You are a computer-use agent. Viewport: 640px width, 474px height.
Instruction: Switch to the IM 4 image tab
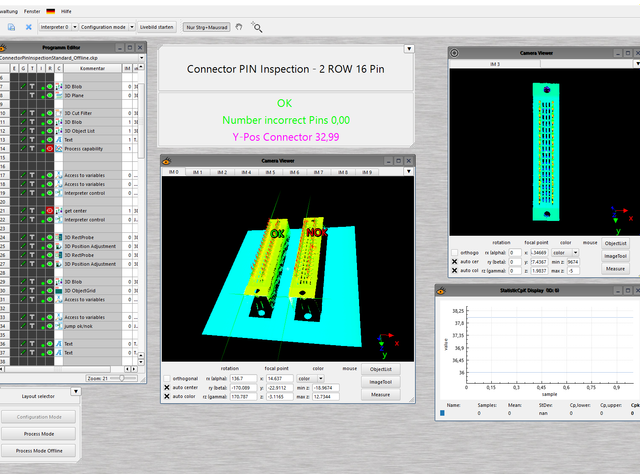click(x=246, y=172)
